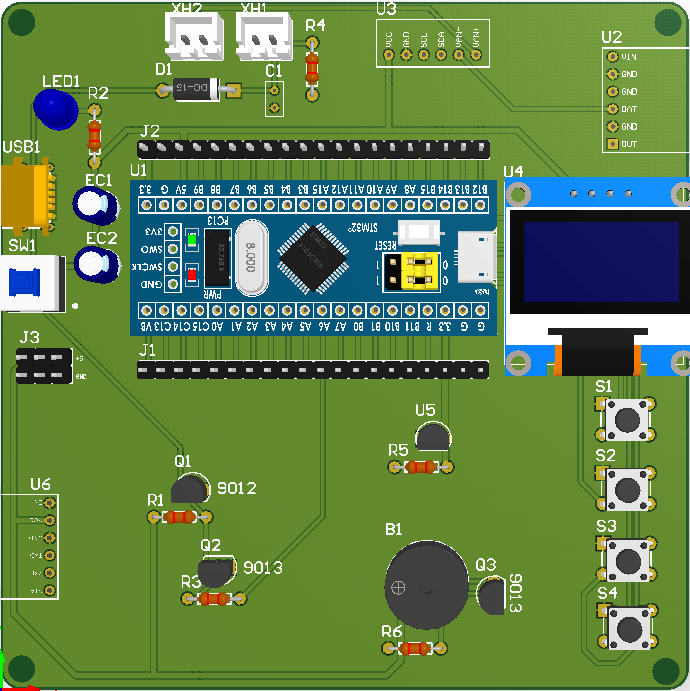This screenshot has width=690, height=691.
Task: Select the red PWR LED on U1
Action: point(192,275)
